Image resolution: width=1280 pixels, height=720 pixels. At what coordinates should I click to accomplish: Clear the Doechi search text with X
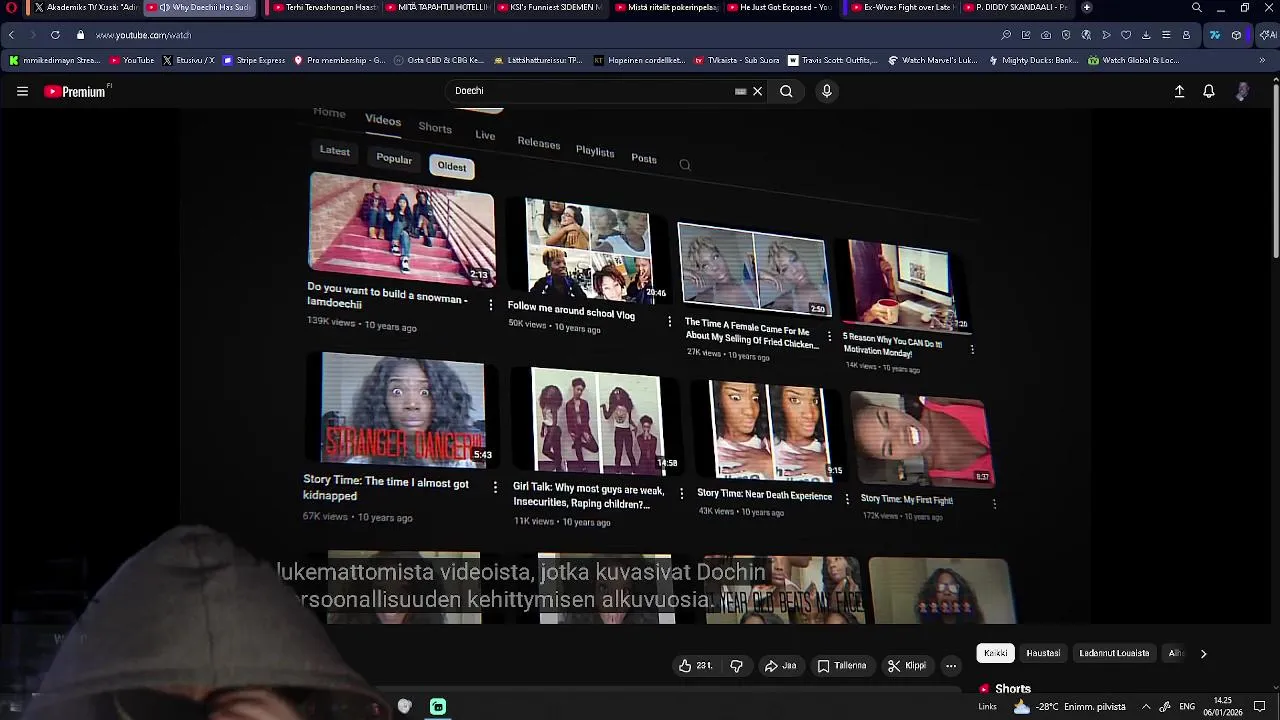point(757,91)
